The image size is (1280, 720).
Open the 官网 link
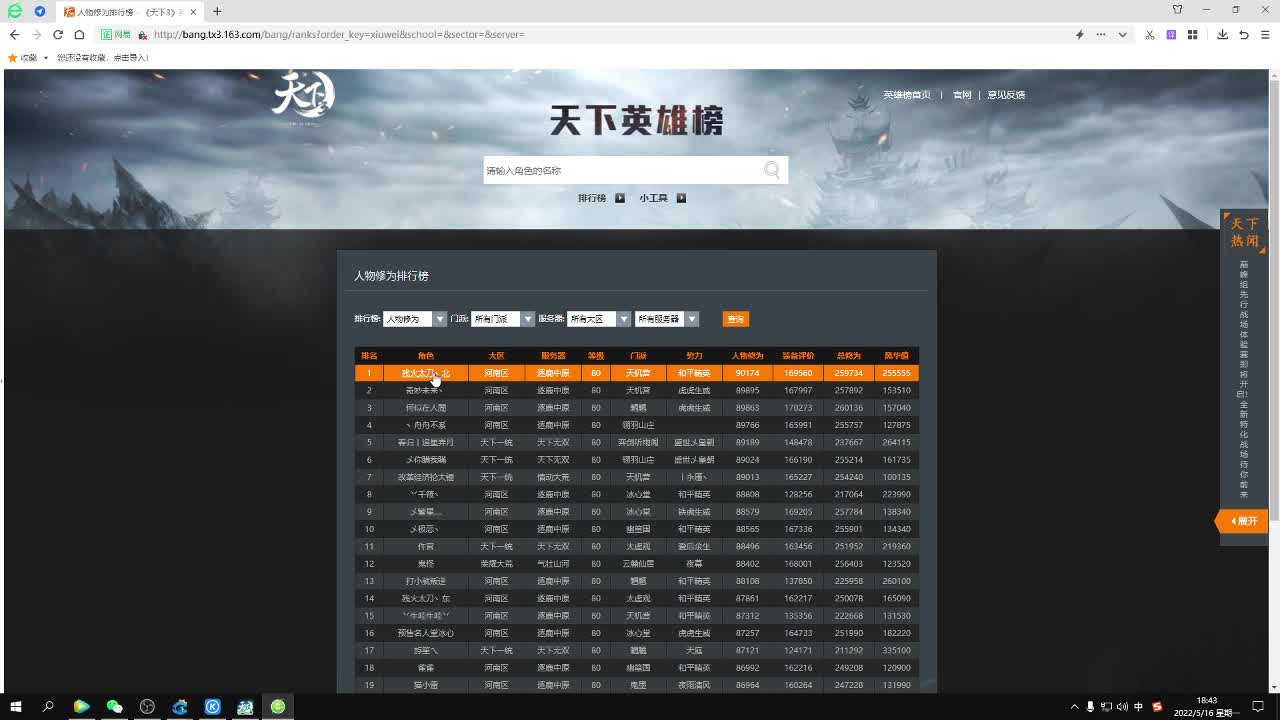pos(962,95)
